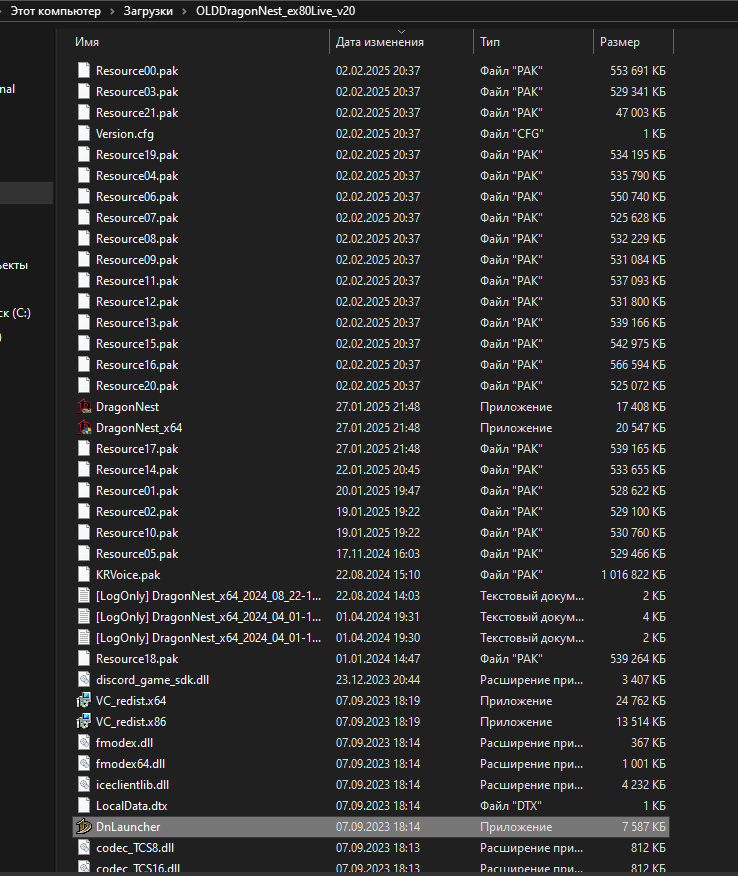Select the 2024_08_22 LogOnly text document icon
This screenshot has width=738, height=876.
(84, 596)
